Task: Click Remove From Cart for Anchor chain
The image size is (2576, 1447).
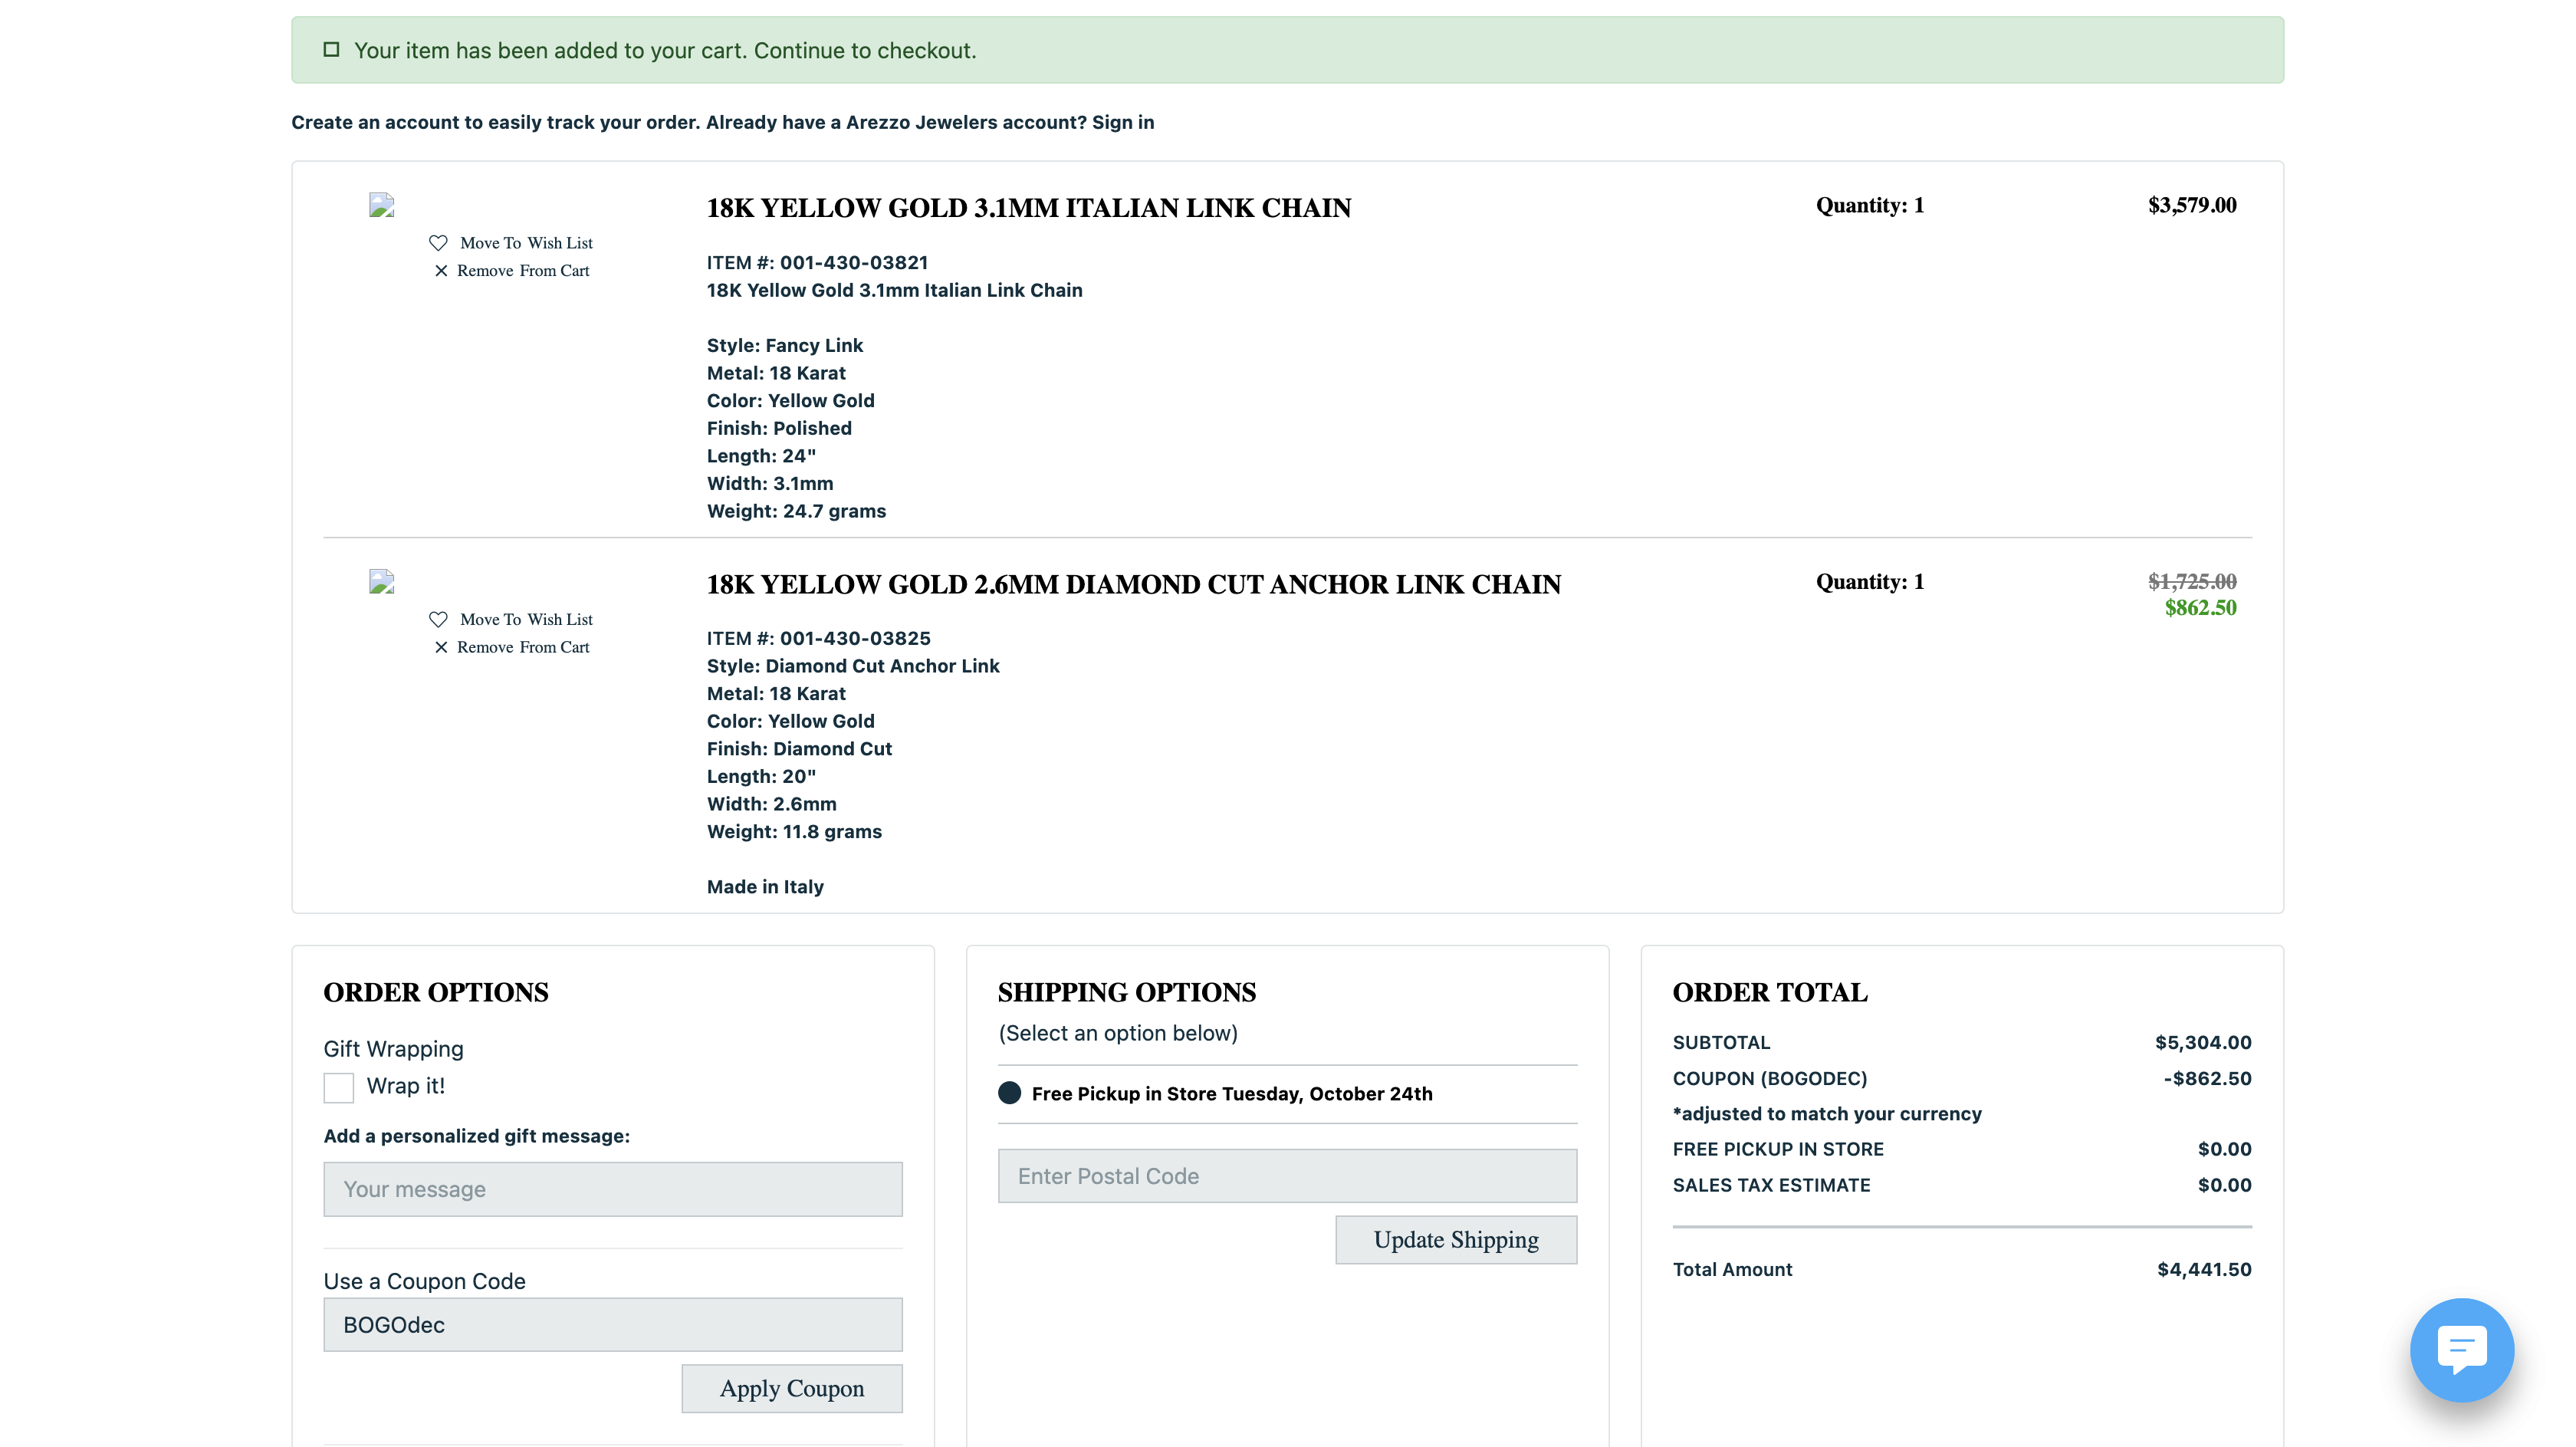Action: (523, 647)
